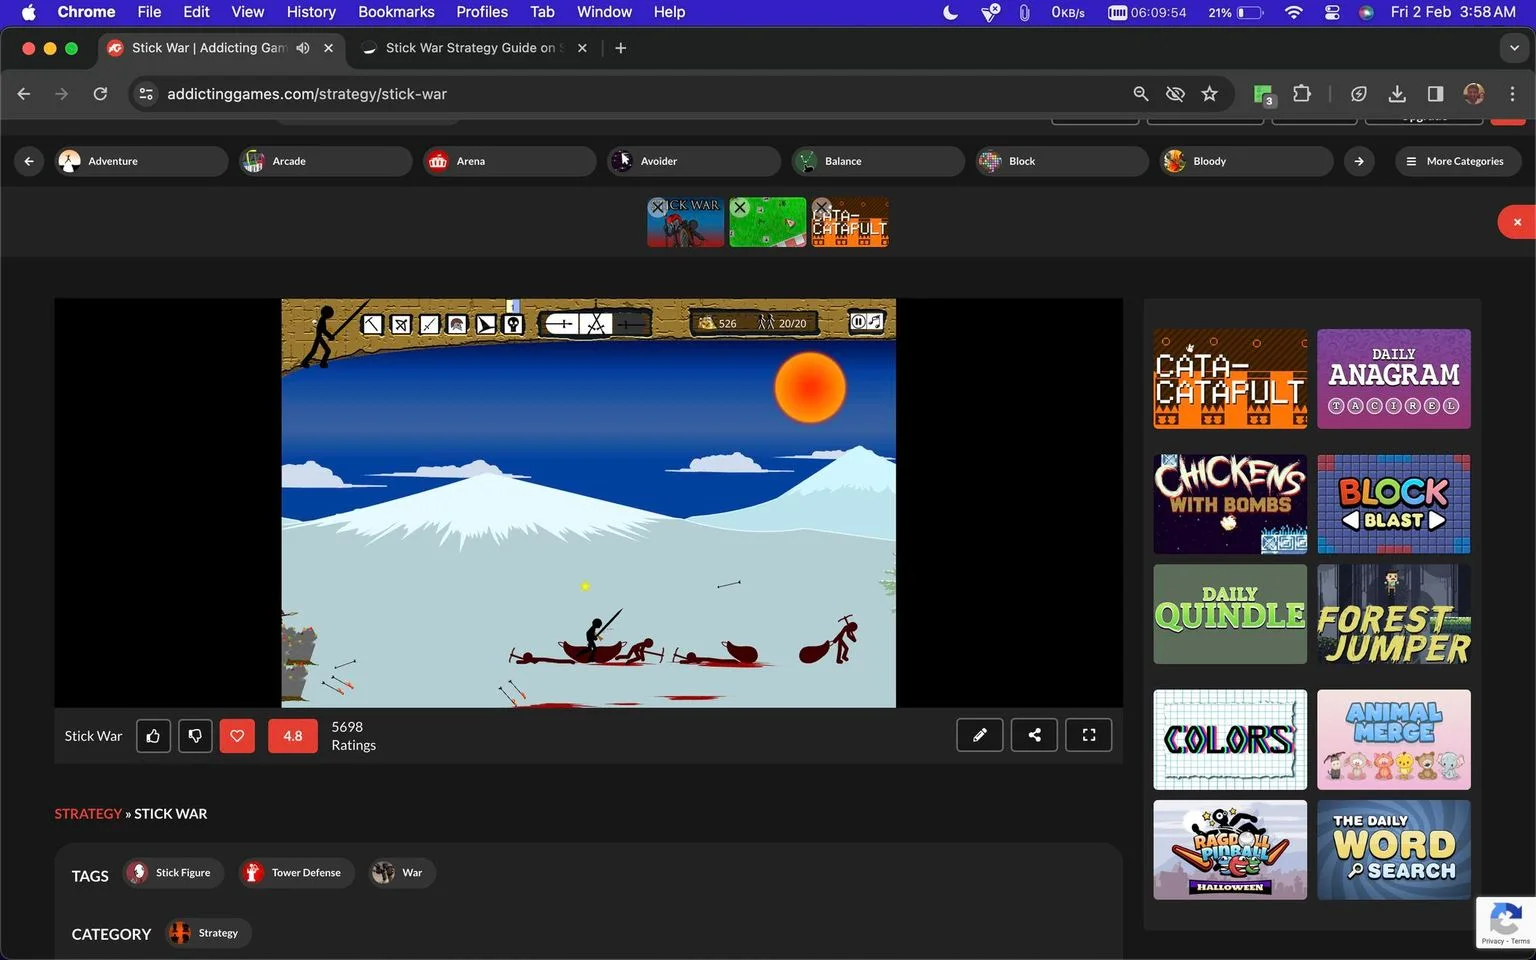Enter fullscreen mode for the game
Image resolution: width=1536 pixels, height=960 pixels.
coord(1089,735)
